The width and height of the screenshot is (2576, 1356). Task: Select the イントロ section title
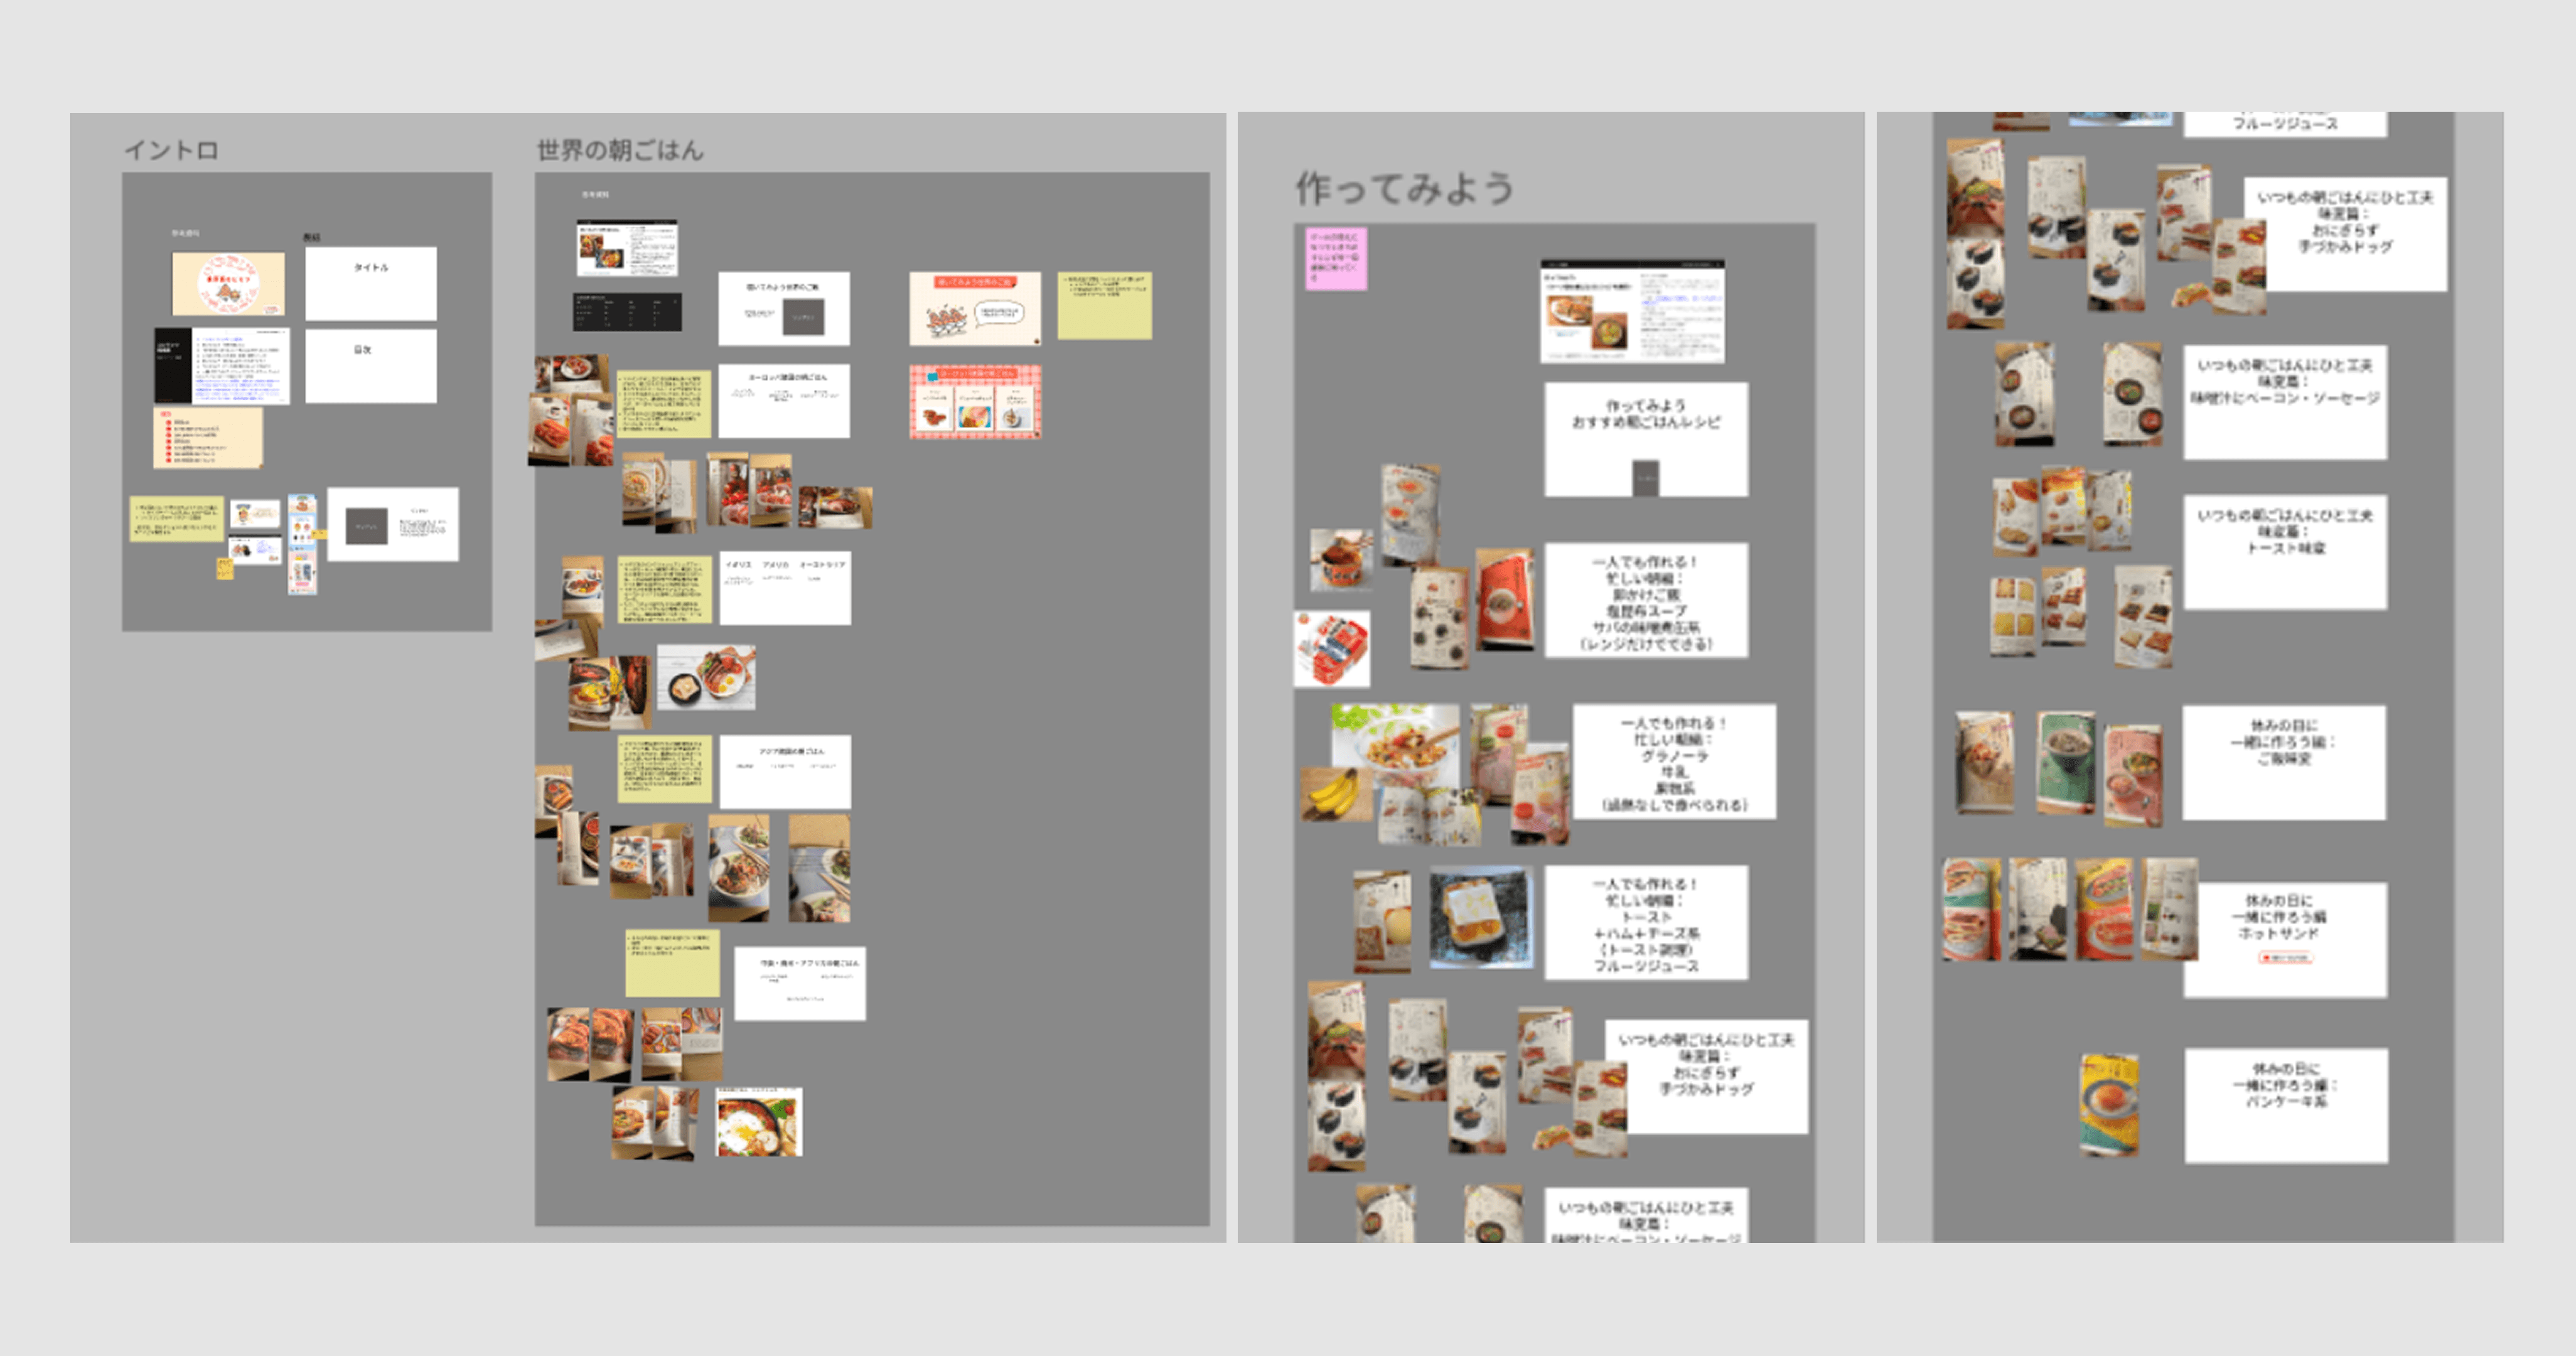click(x=171, y=150)
